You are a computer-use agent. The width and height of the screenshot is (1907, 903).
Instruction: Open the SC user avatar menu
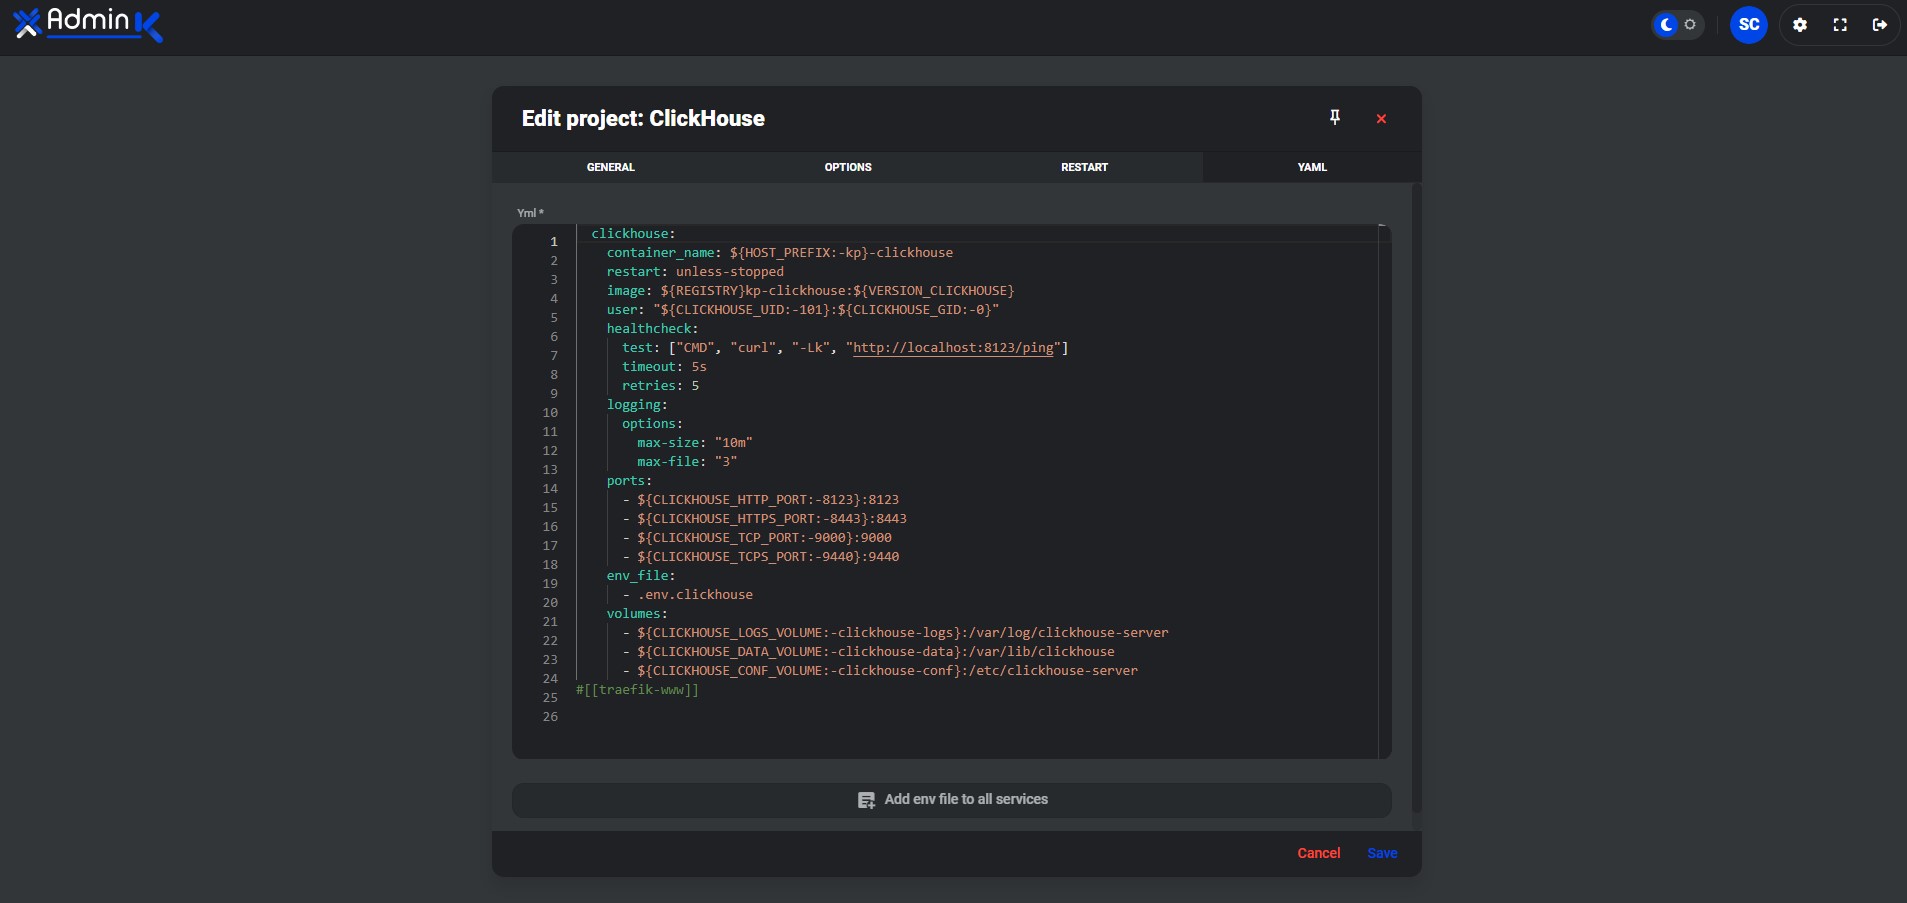[x=1748, y=25]
